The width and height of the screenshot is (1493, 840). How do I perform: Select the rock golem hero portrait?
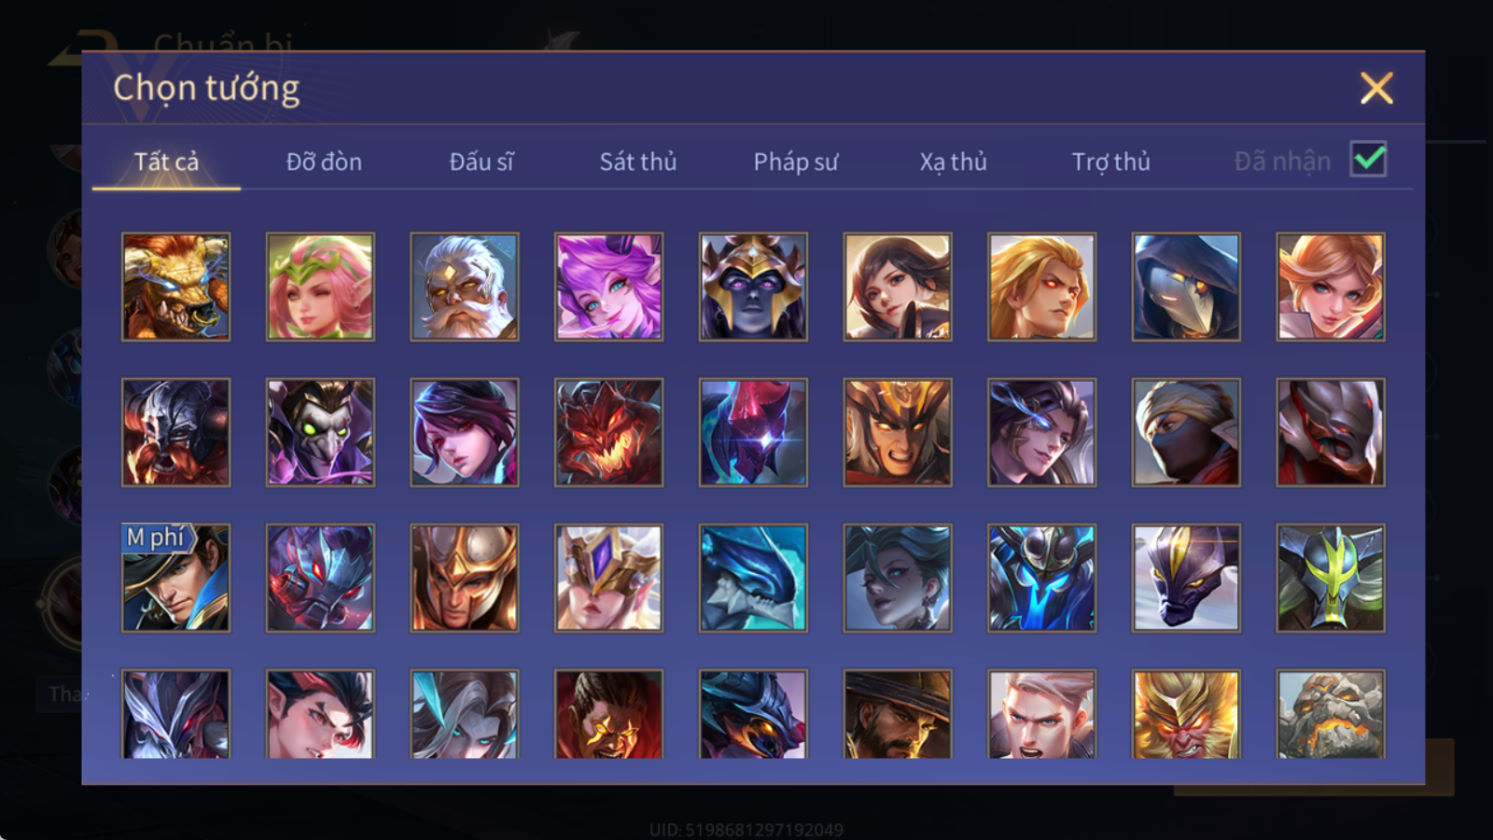(1330, 714)
